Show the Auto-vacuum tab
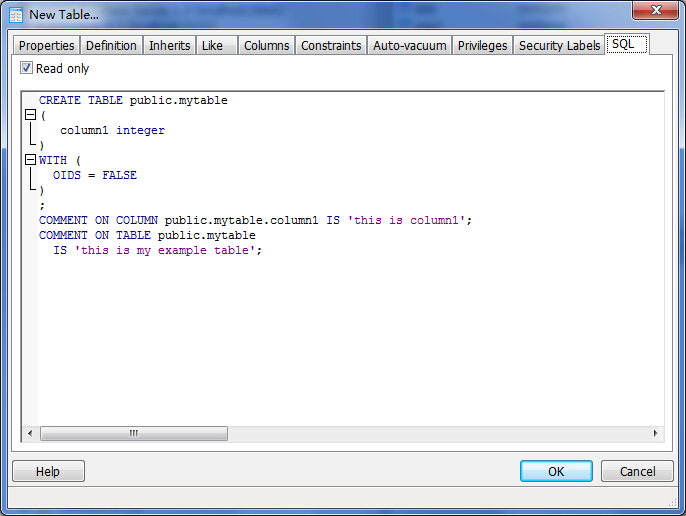Screen dimensions: 686x516 coord(409,46)
